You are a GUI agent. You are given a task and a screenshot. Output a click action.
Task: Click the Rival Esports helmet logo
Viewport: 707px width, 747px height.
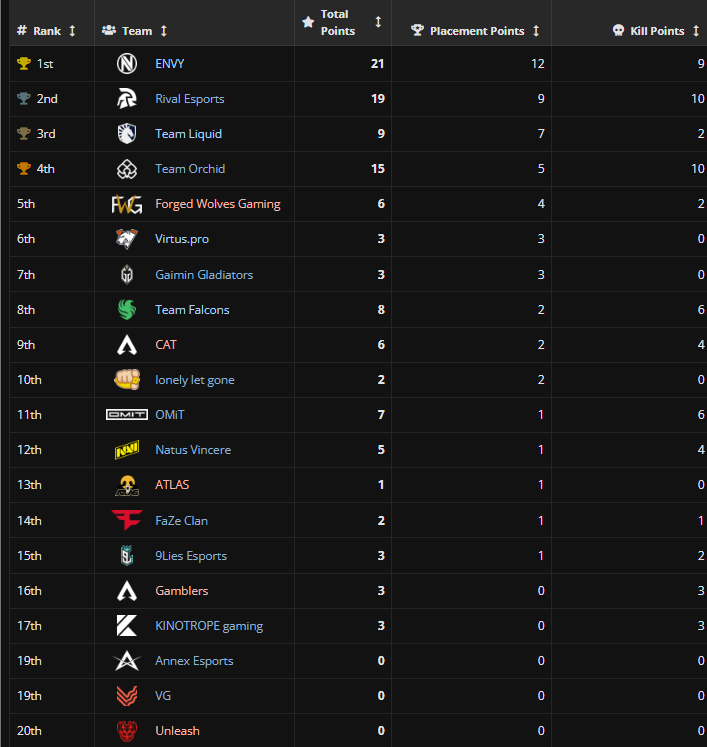coord(127,99)
